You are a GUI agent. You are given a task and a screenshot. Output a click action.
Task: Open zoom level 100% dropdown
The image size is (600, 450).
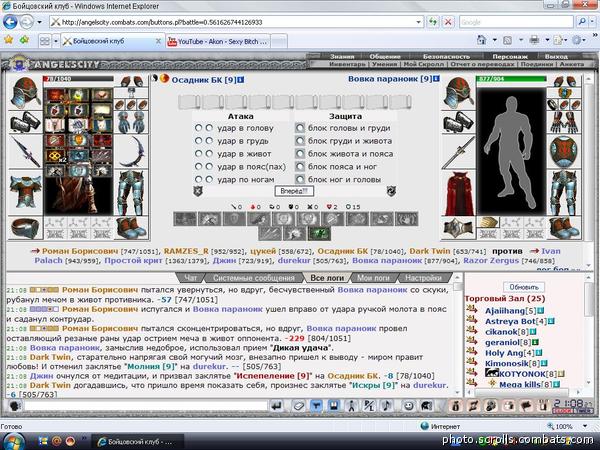click(x=585, y=426)
